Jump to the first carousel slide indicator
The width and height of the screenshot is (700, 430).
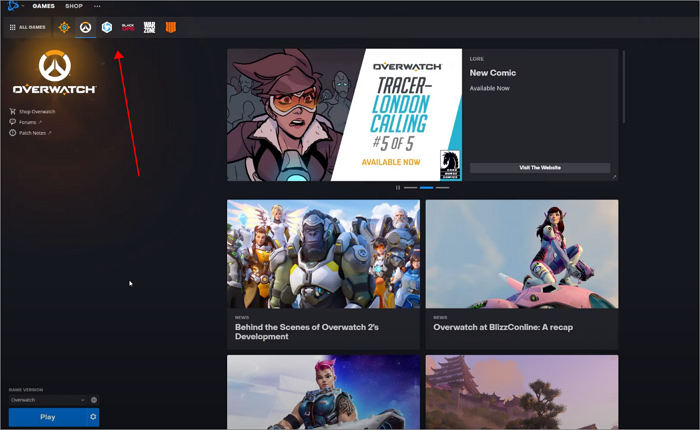click(410, 188)
